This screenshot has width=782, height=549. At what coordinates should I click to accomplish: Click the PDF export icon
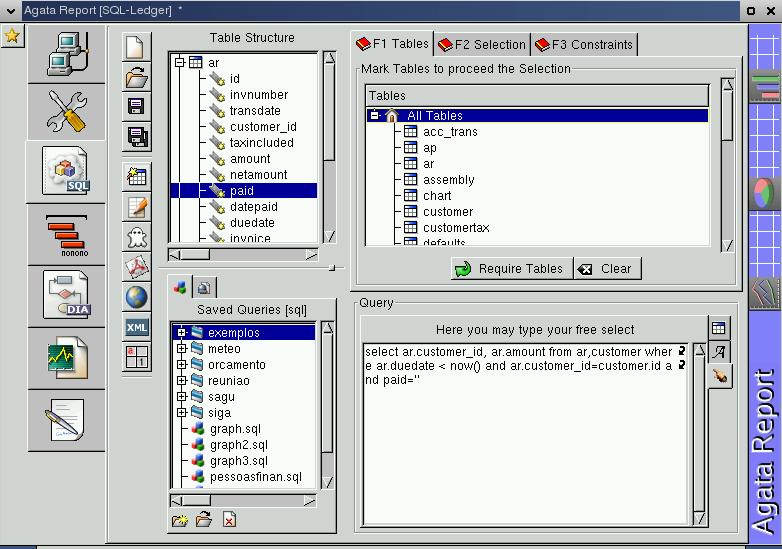[137, 267]
